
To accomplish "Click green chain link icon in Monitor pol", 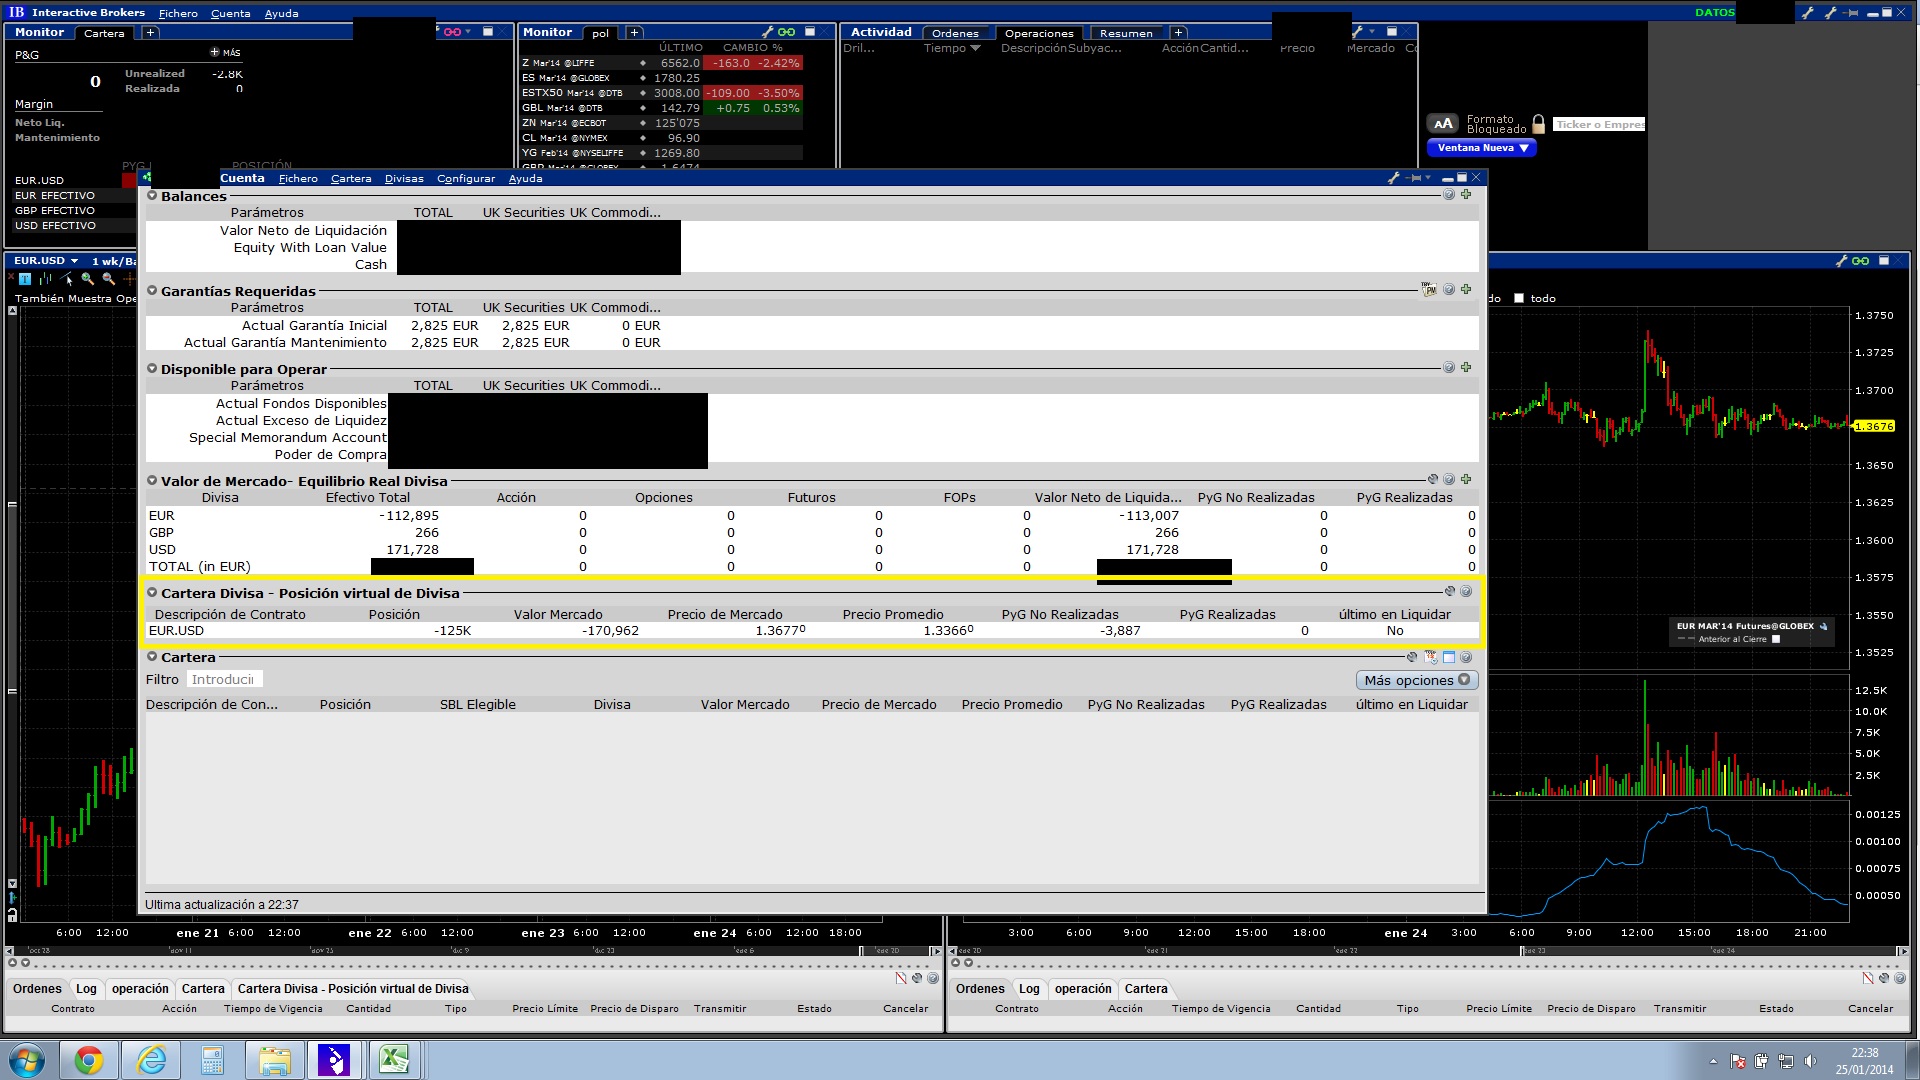I will click(x=787, y=32).
